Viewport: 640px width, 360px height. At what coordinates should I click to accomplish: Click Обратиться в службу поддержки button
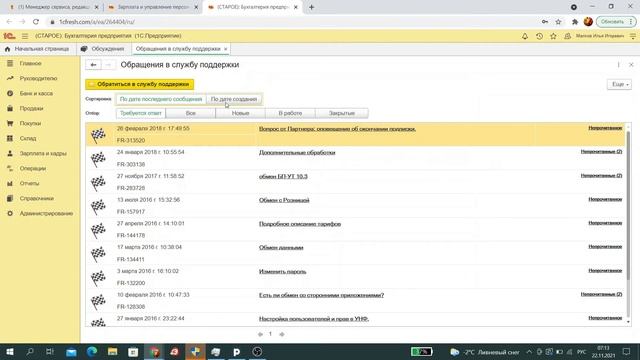pyautogui.click(x=140, y=84)
